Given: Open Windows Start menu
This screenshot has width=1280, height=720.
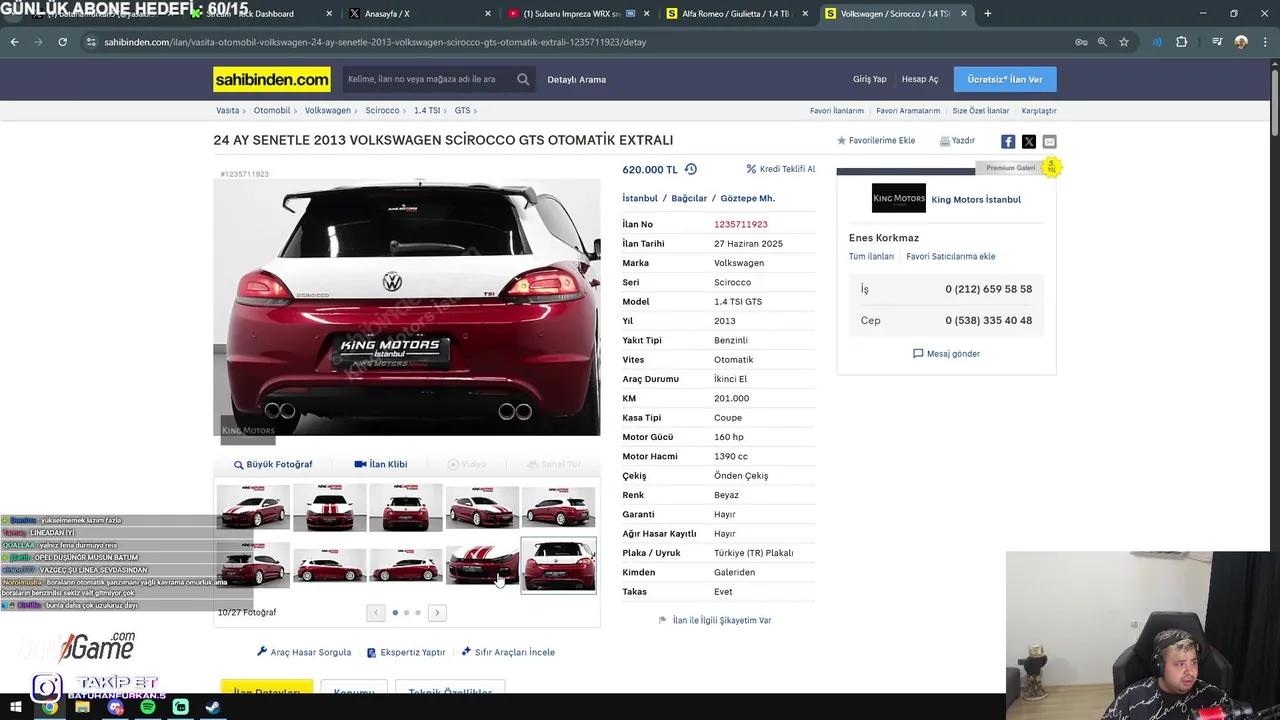Looking at the screenshot, I should point(16,707).
